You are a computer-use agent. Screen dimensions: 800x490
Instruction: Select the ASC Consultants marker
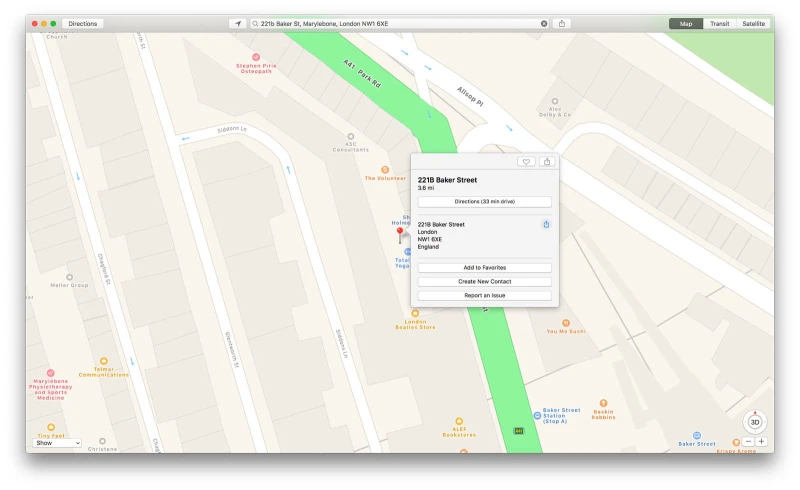click(x=351, y=136)
